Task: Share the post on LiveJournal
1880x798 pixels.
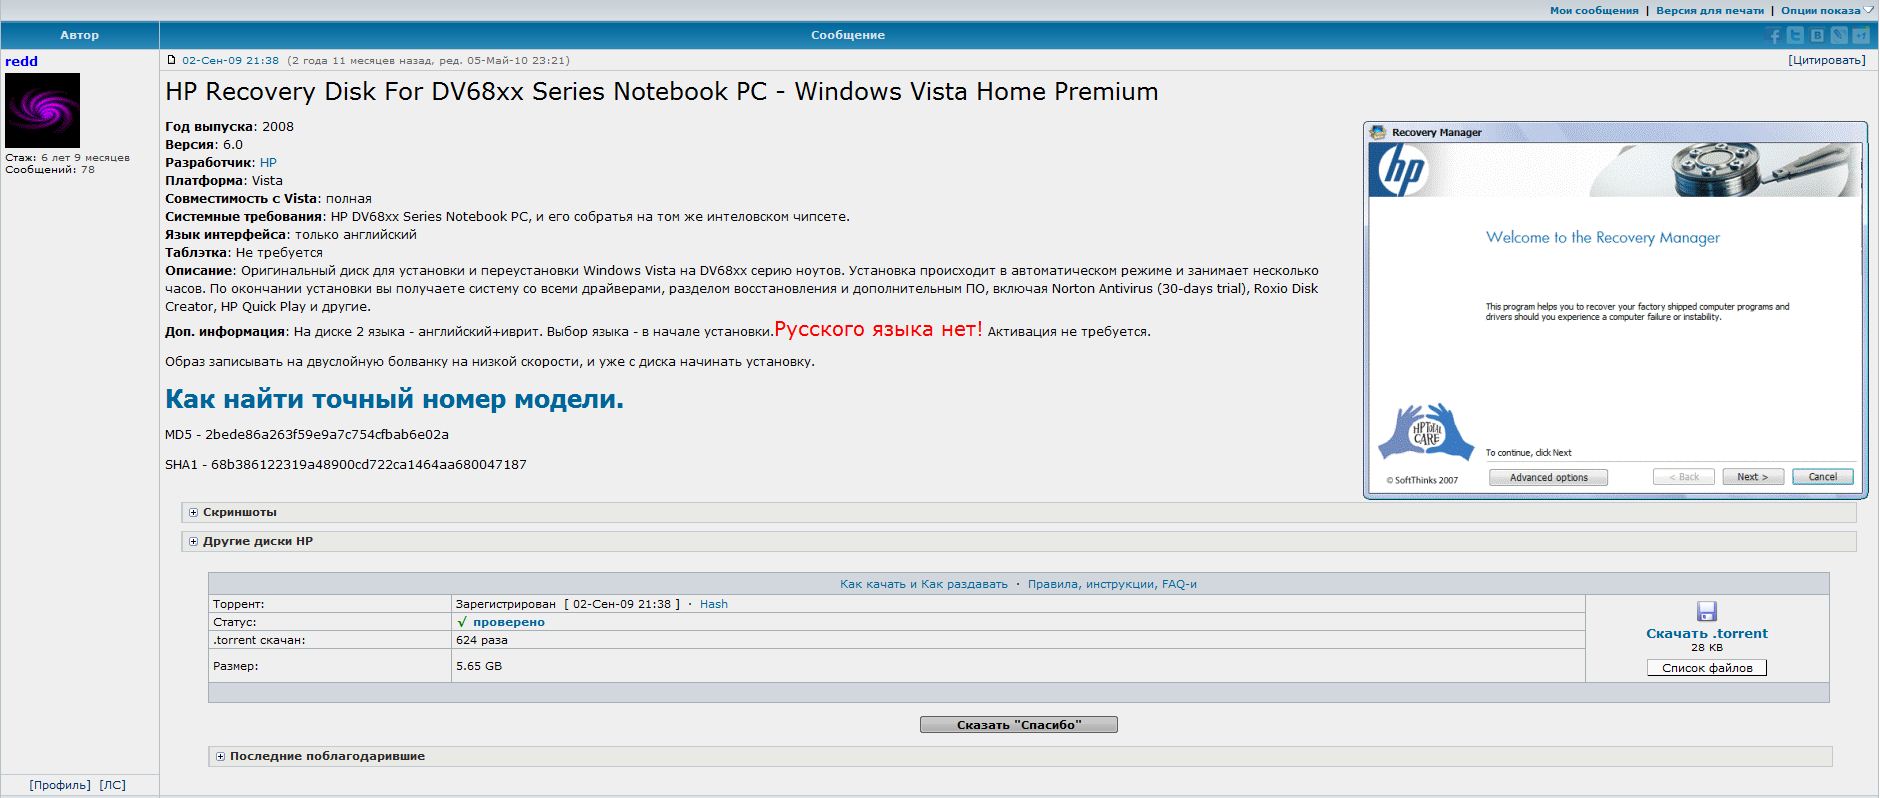Action: point(1839,36)
